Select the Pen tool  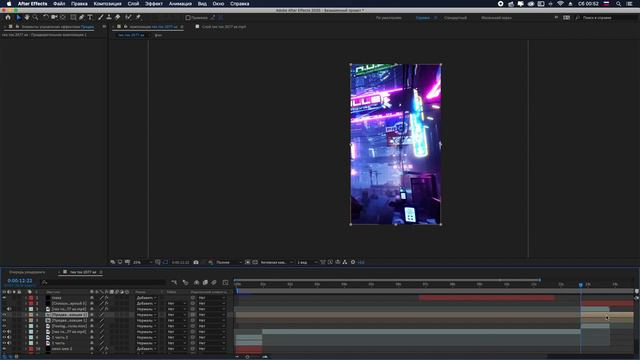pyautogui.click(x=82, y=18)
